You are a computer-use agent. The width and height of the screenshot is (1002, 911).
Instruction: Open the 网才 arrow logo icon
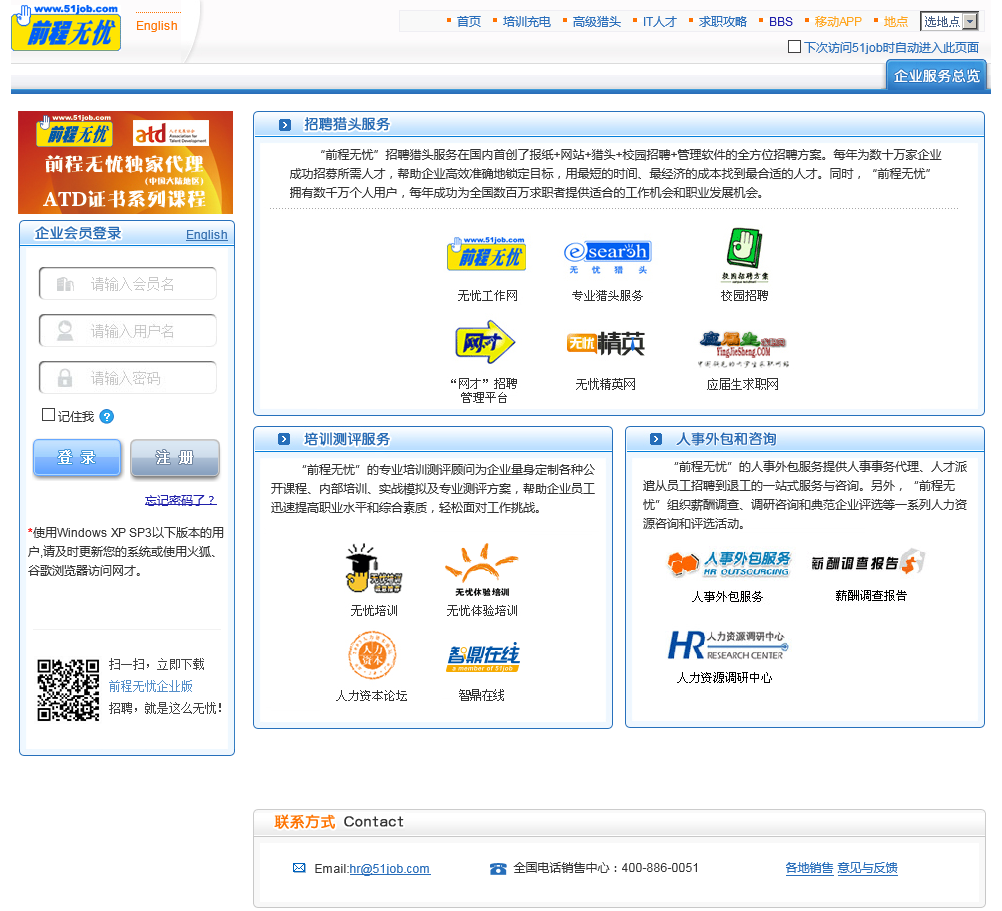pyautogui.click(x=485, y=342)
